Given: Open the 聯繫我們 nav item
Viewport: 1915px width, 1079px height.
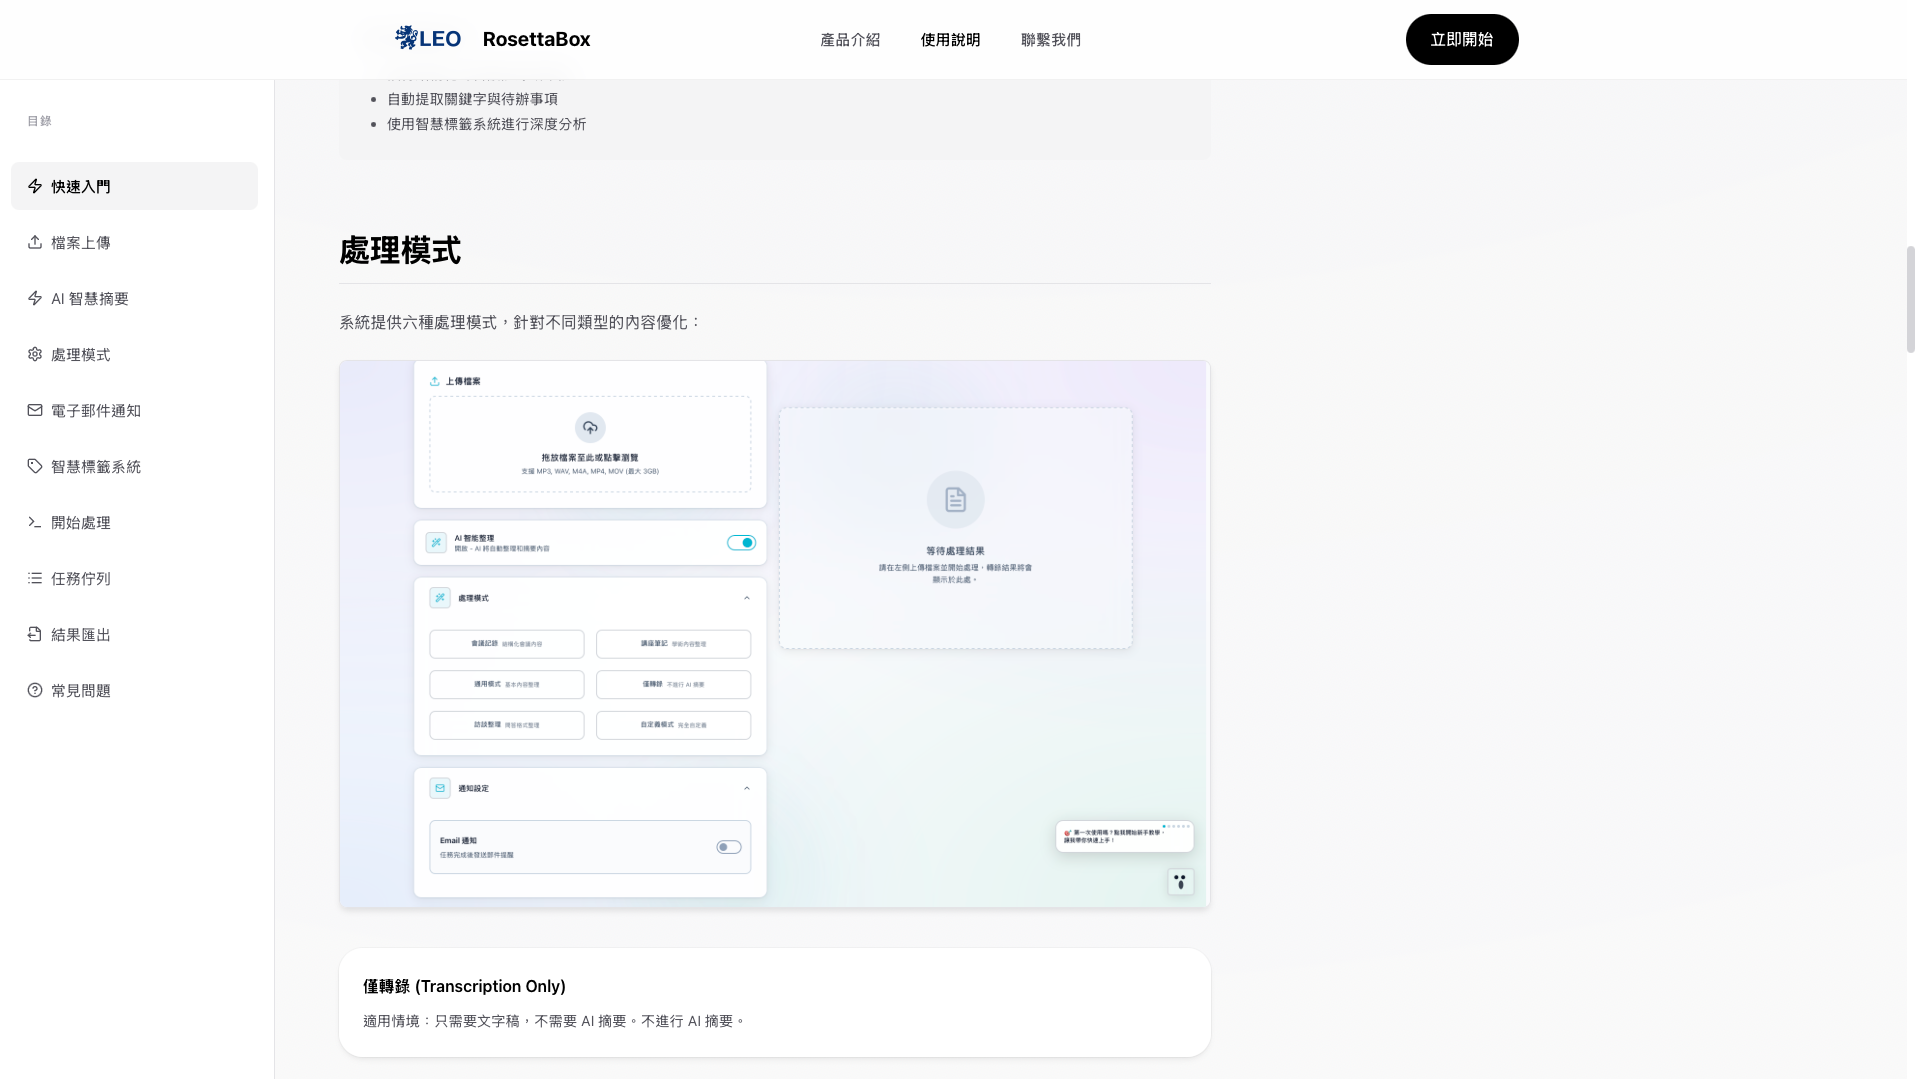Looking at the screenshot, I should (x=1050, y=40).
